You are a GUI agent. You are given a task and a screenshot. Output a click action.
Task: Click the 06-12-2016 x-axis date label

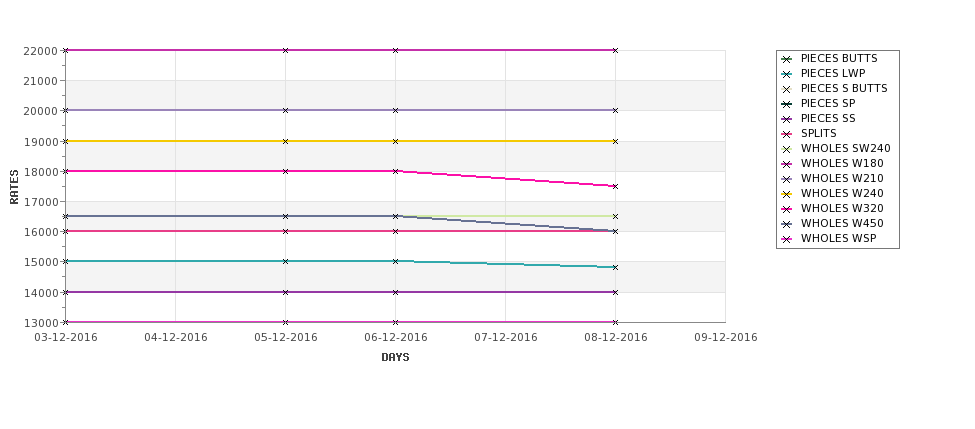point(395,338)
